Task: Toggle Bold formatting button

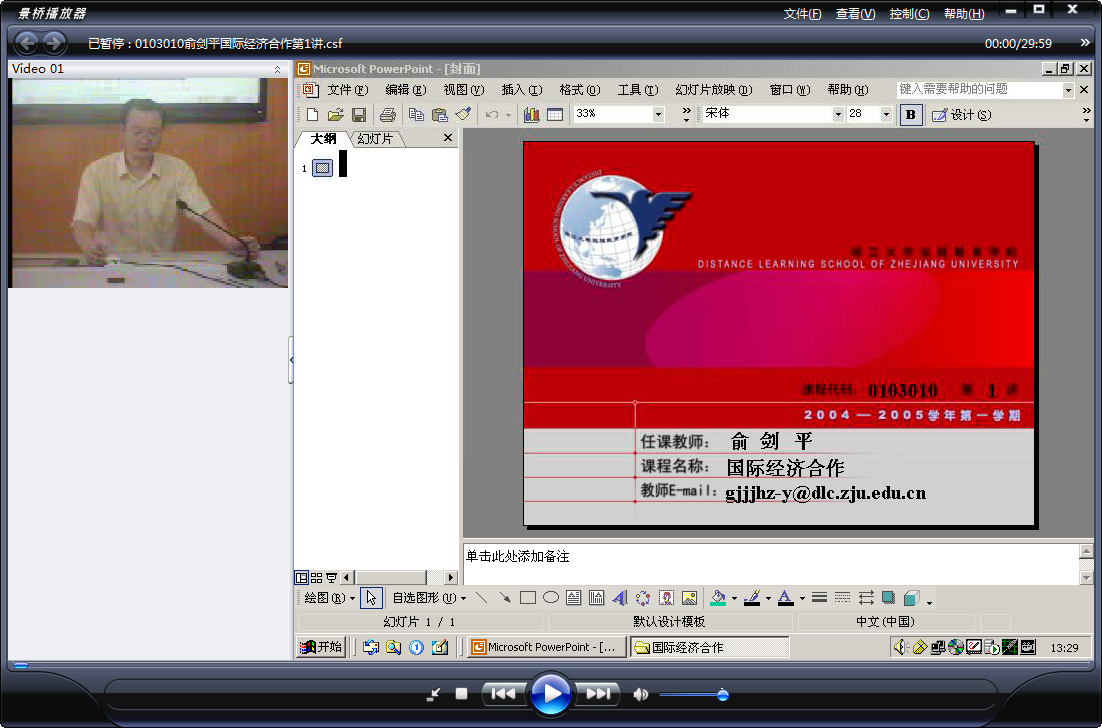Action: click(x=911, y=114)
